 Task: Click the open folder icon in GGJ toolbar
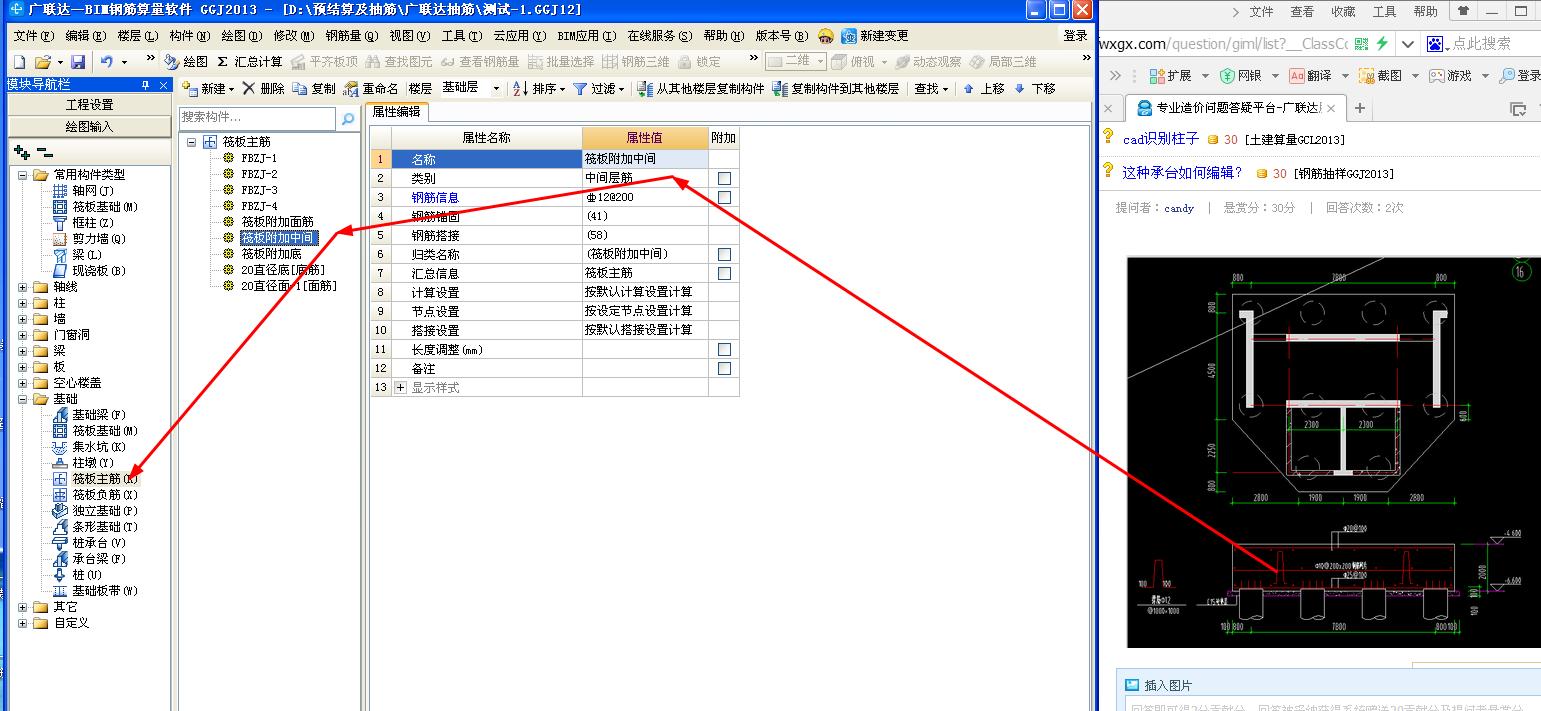pyautogui.click(x=43, y=62)
